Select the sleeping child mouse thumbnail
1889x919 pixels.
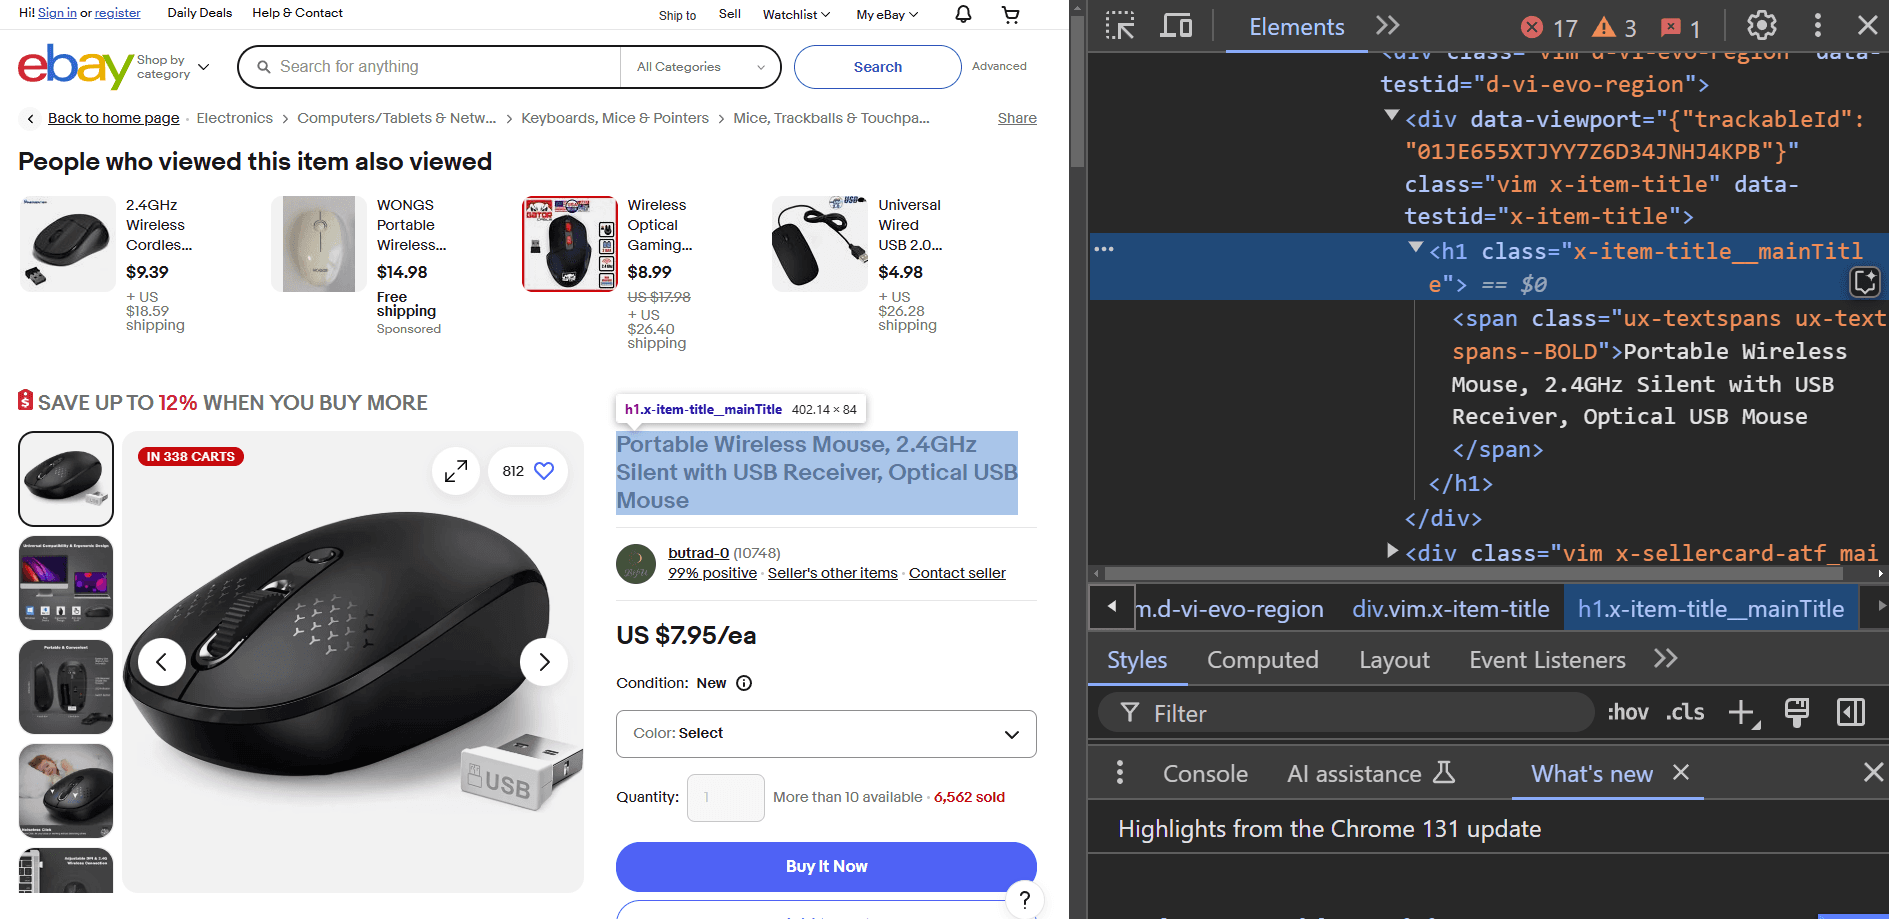(66, 790)
